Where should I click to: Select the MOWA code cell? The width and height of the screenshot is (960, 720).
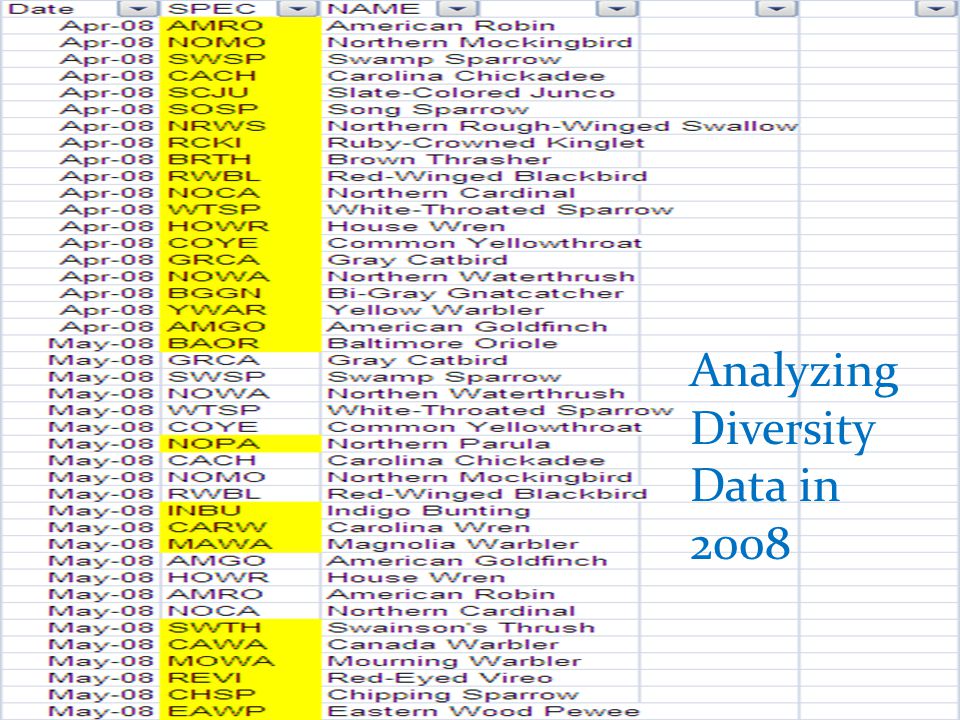[240, 661]
